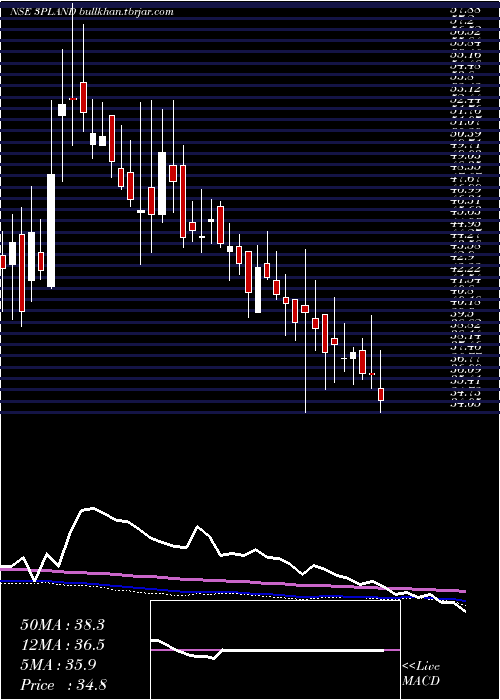The height and width of the screenshot is (700, 500).
Task: Click the 50MA : 38.3 value
Action: 62,625
